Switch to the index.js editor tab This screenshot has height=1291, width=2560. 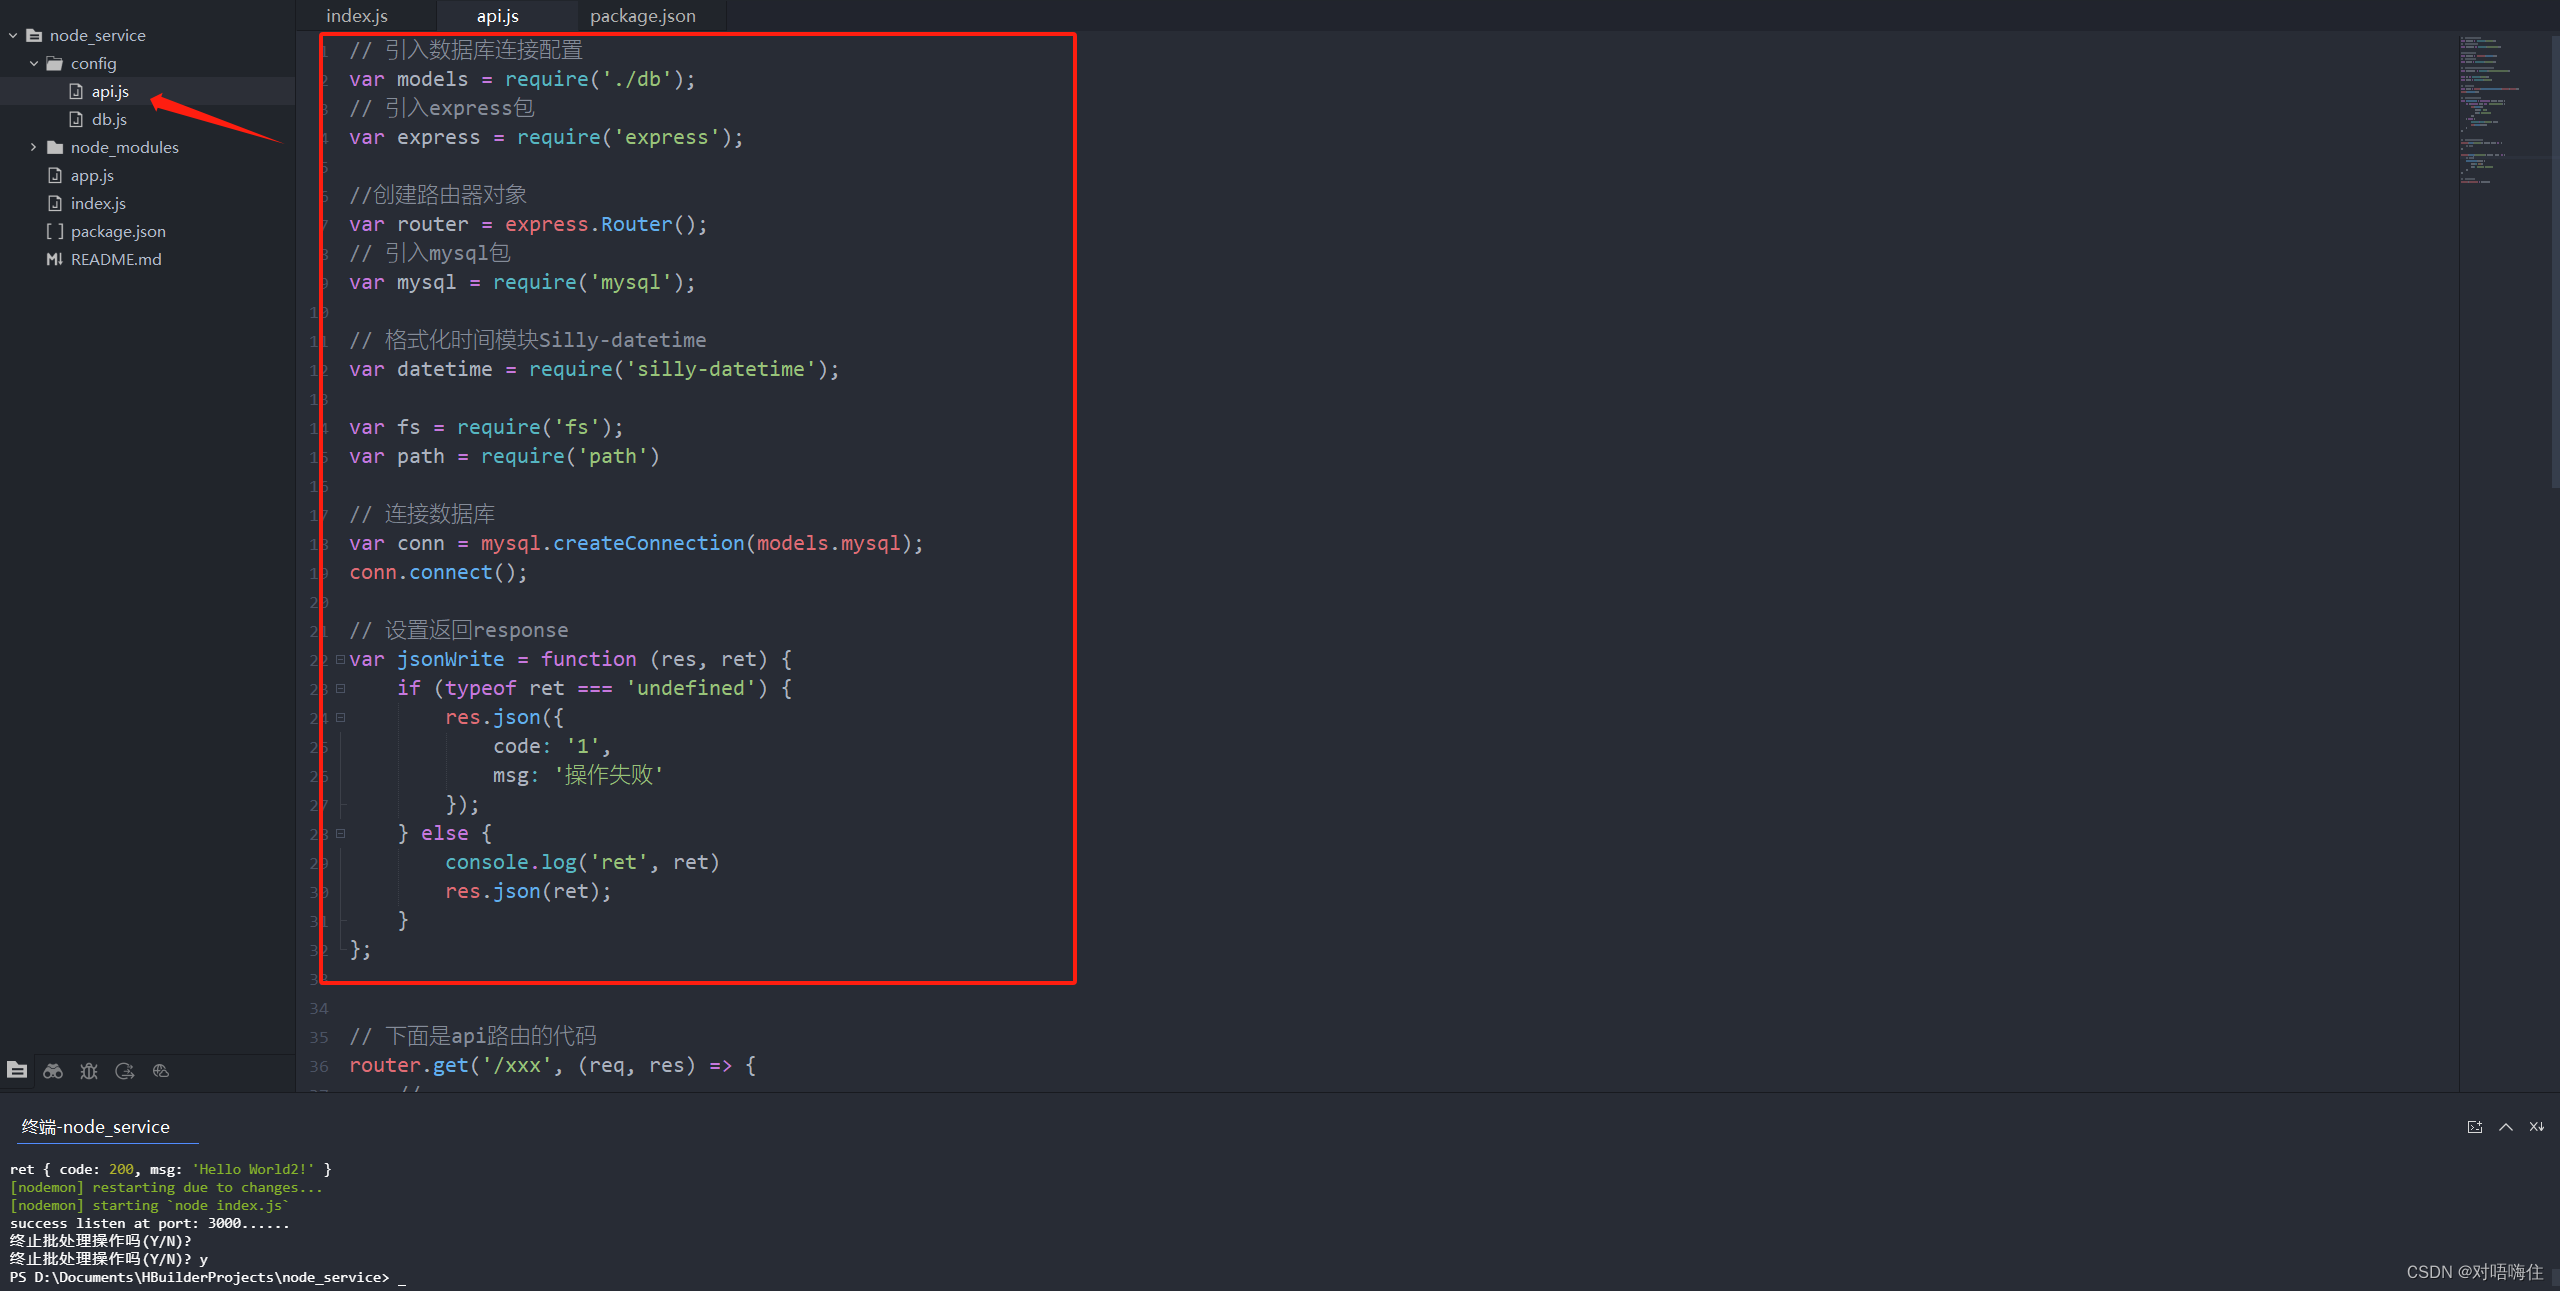click(x=357, y=16)
